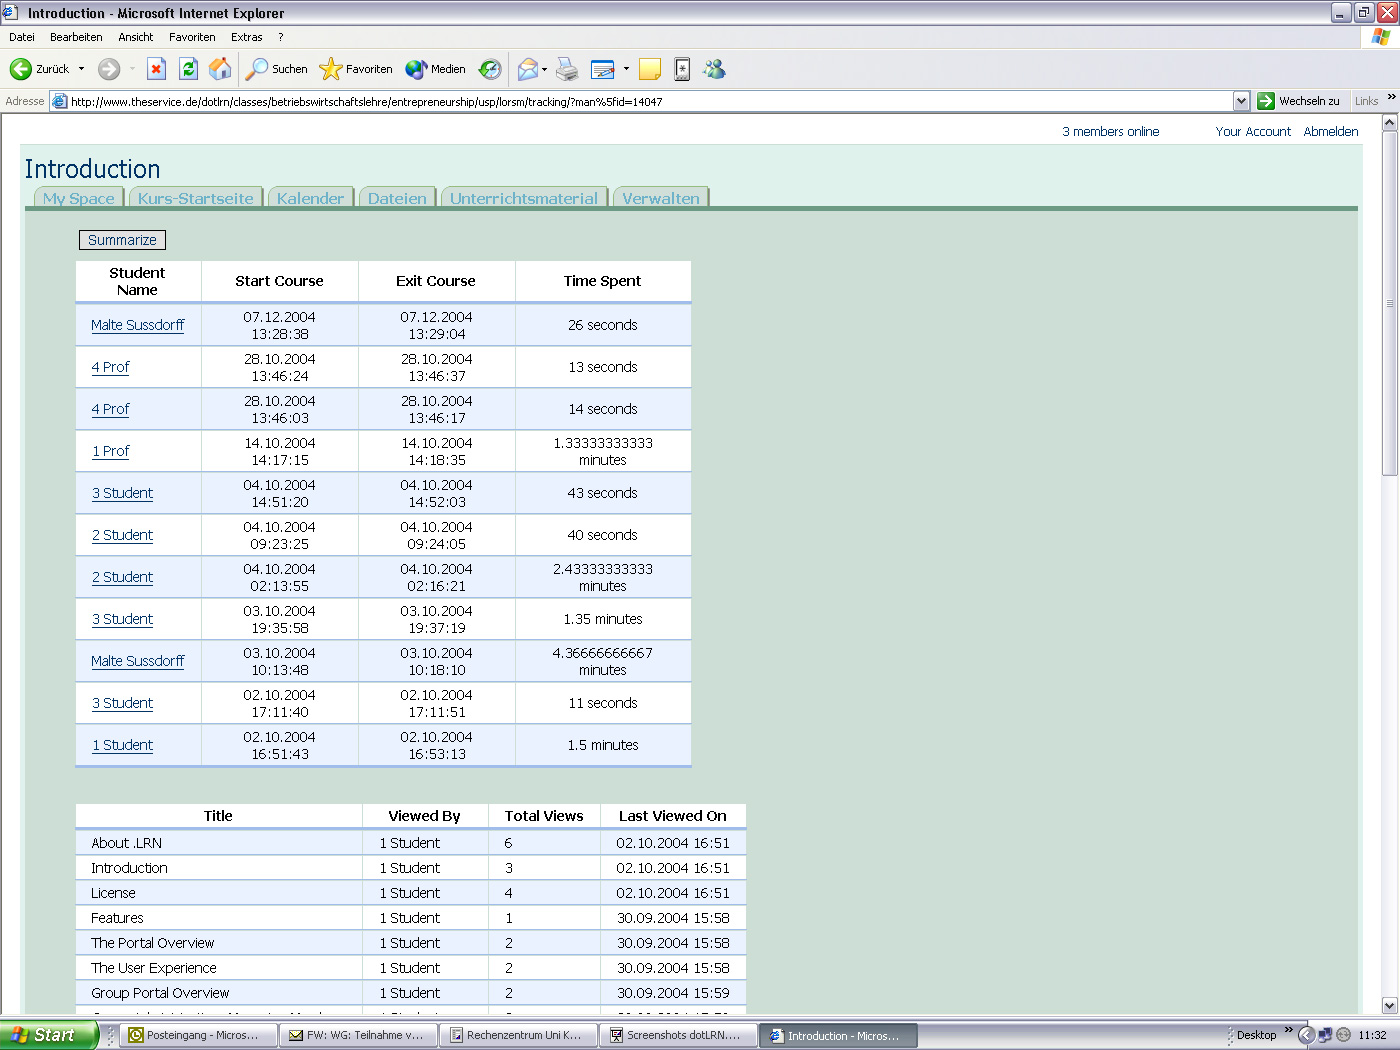Open Windows Start button on taskbar
Viewport: 1400px width, 1050px height.
46,1035
